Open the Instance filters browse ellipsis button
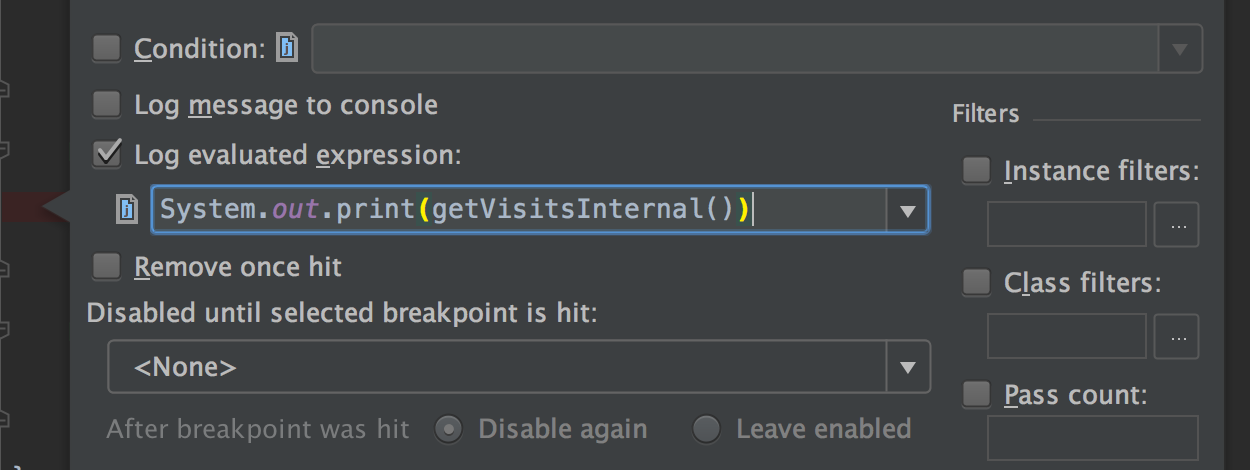 click(1177, 225)
